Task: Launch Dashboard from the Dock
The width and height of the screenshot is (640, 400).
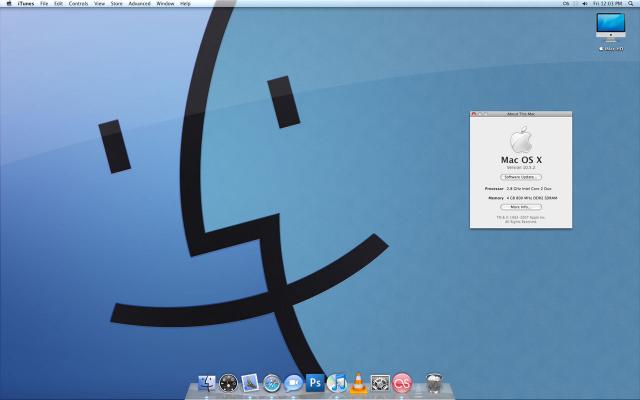Action: pos(228,383)
